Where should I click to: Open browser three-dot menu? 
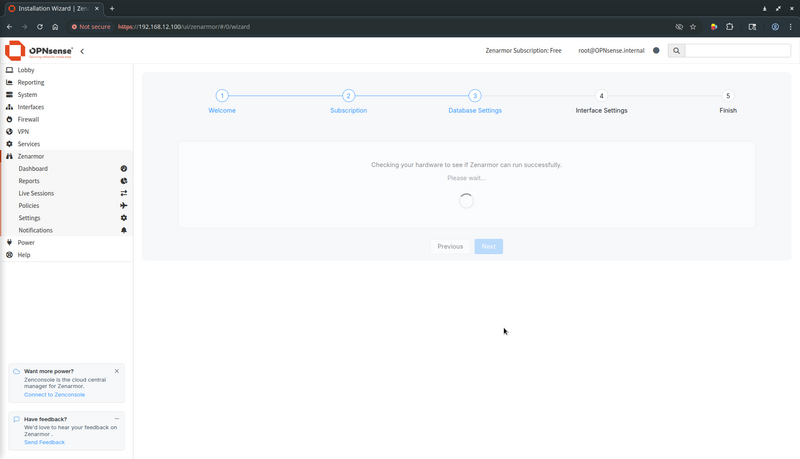791,27
